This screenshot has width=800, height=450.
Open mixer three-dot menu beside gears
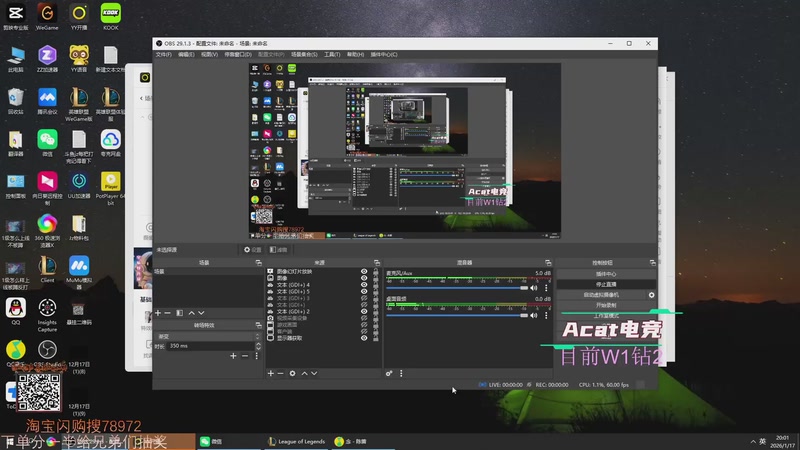[402, 373]
